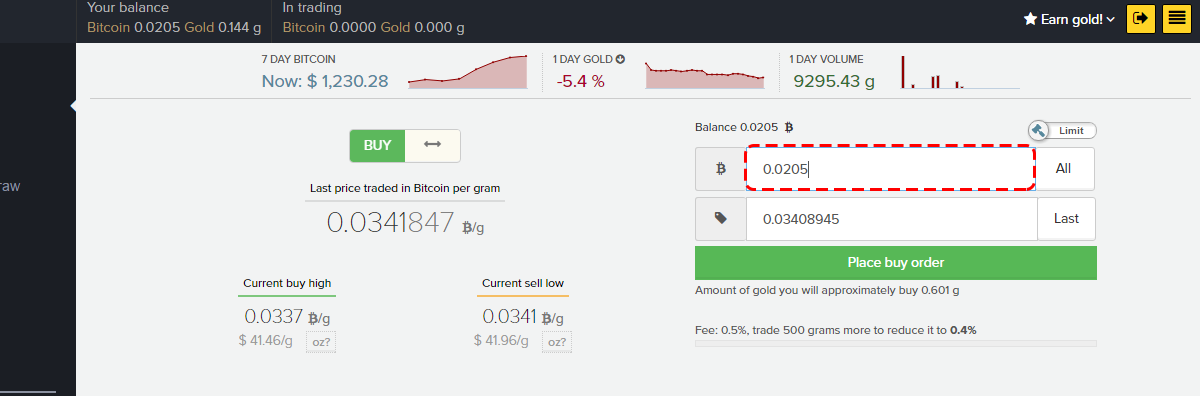Image resolution: width=1200 pixels, height=396 pixels.
Task: Toggle the Limit order switch
Action: (1063, 131)
